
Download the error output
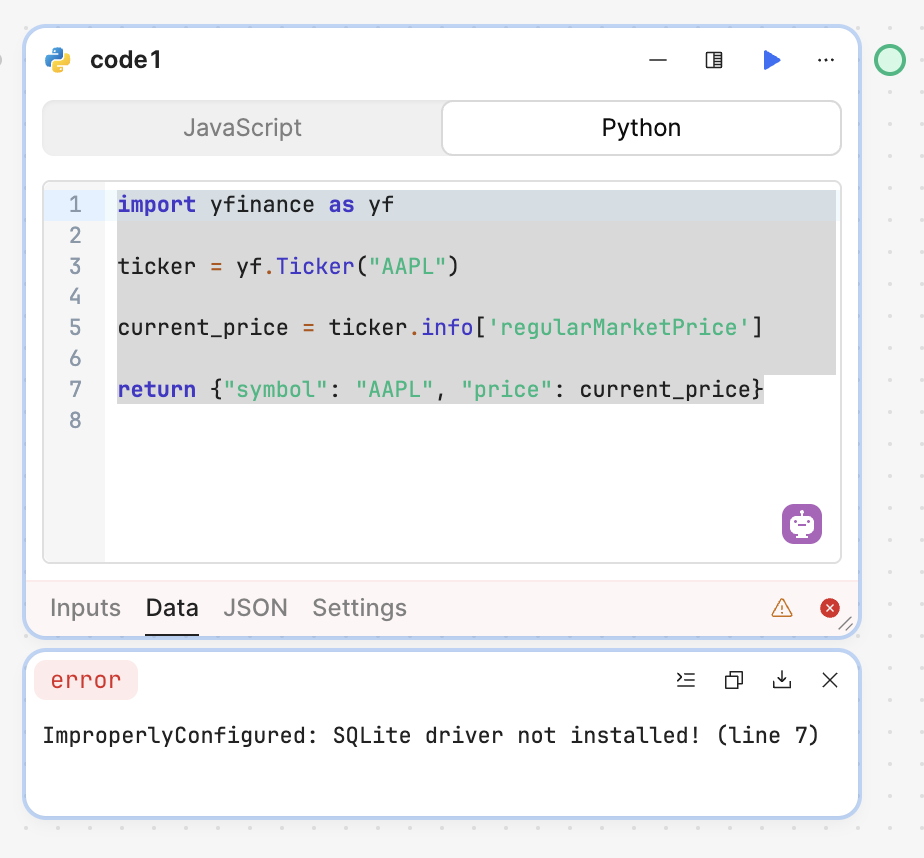[781, 680]
